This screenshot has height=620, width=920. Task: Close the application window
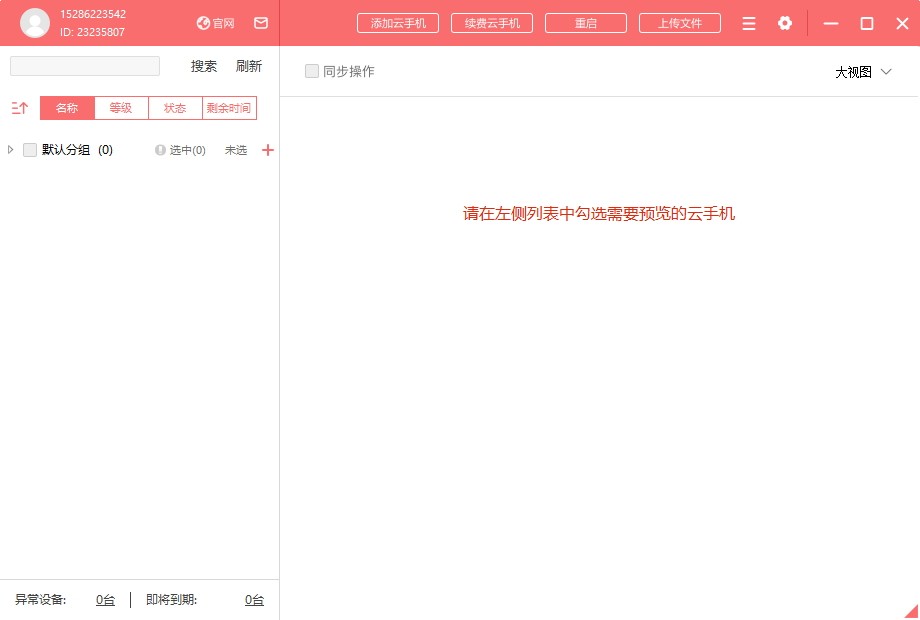click(x=902, y=23)
